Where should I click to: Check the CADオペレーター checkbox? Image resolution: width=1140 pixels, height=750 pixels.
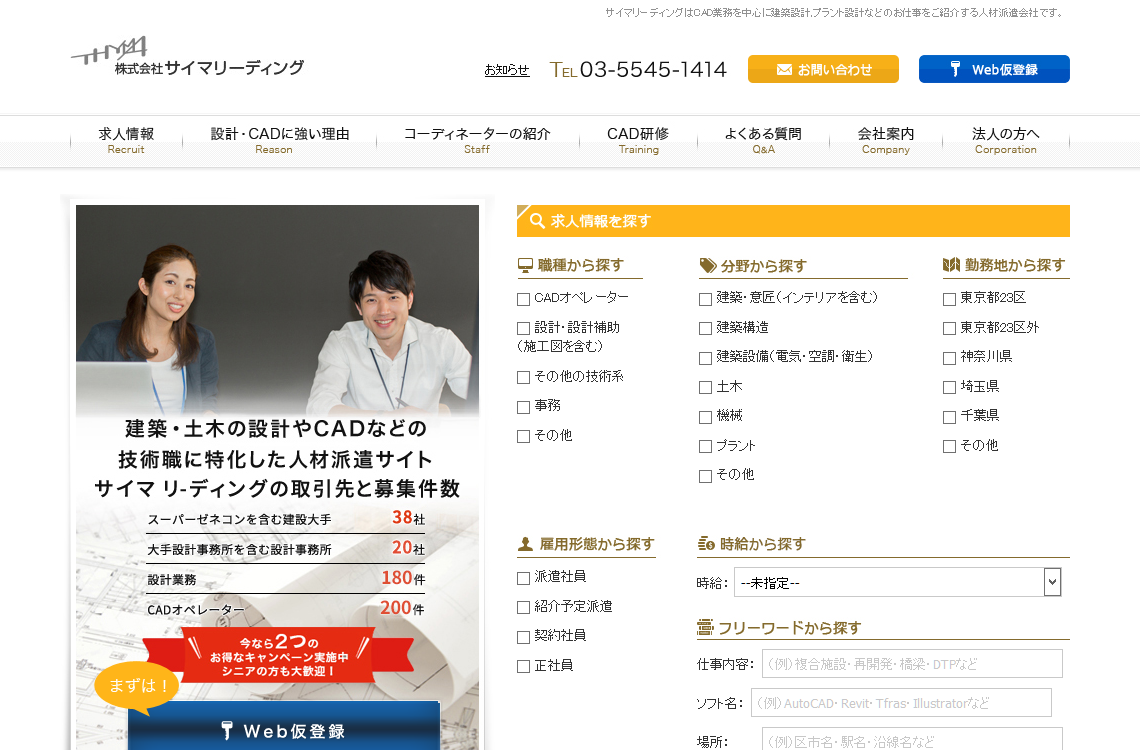pos(522,298)
